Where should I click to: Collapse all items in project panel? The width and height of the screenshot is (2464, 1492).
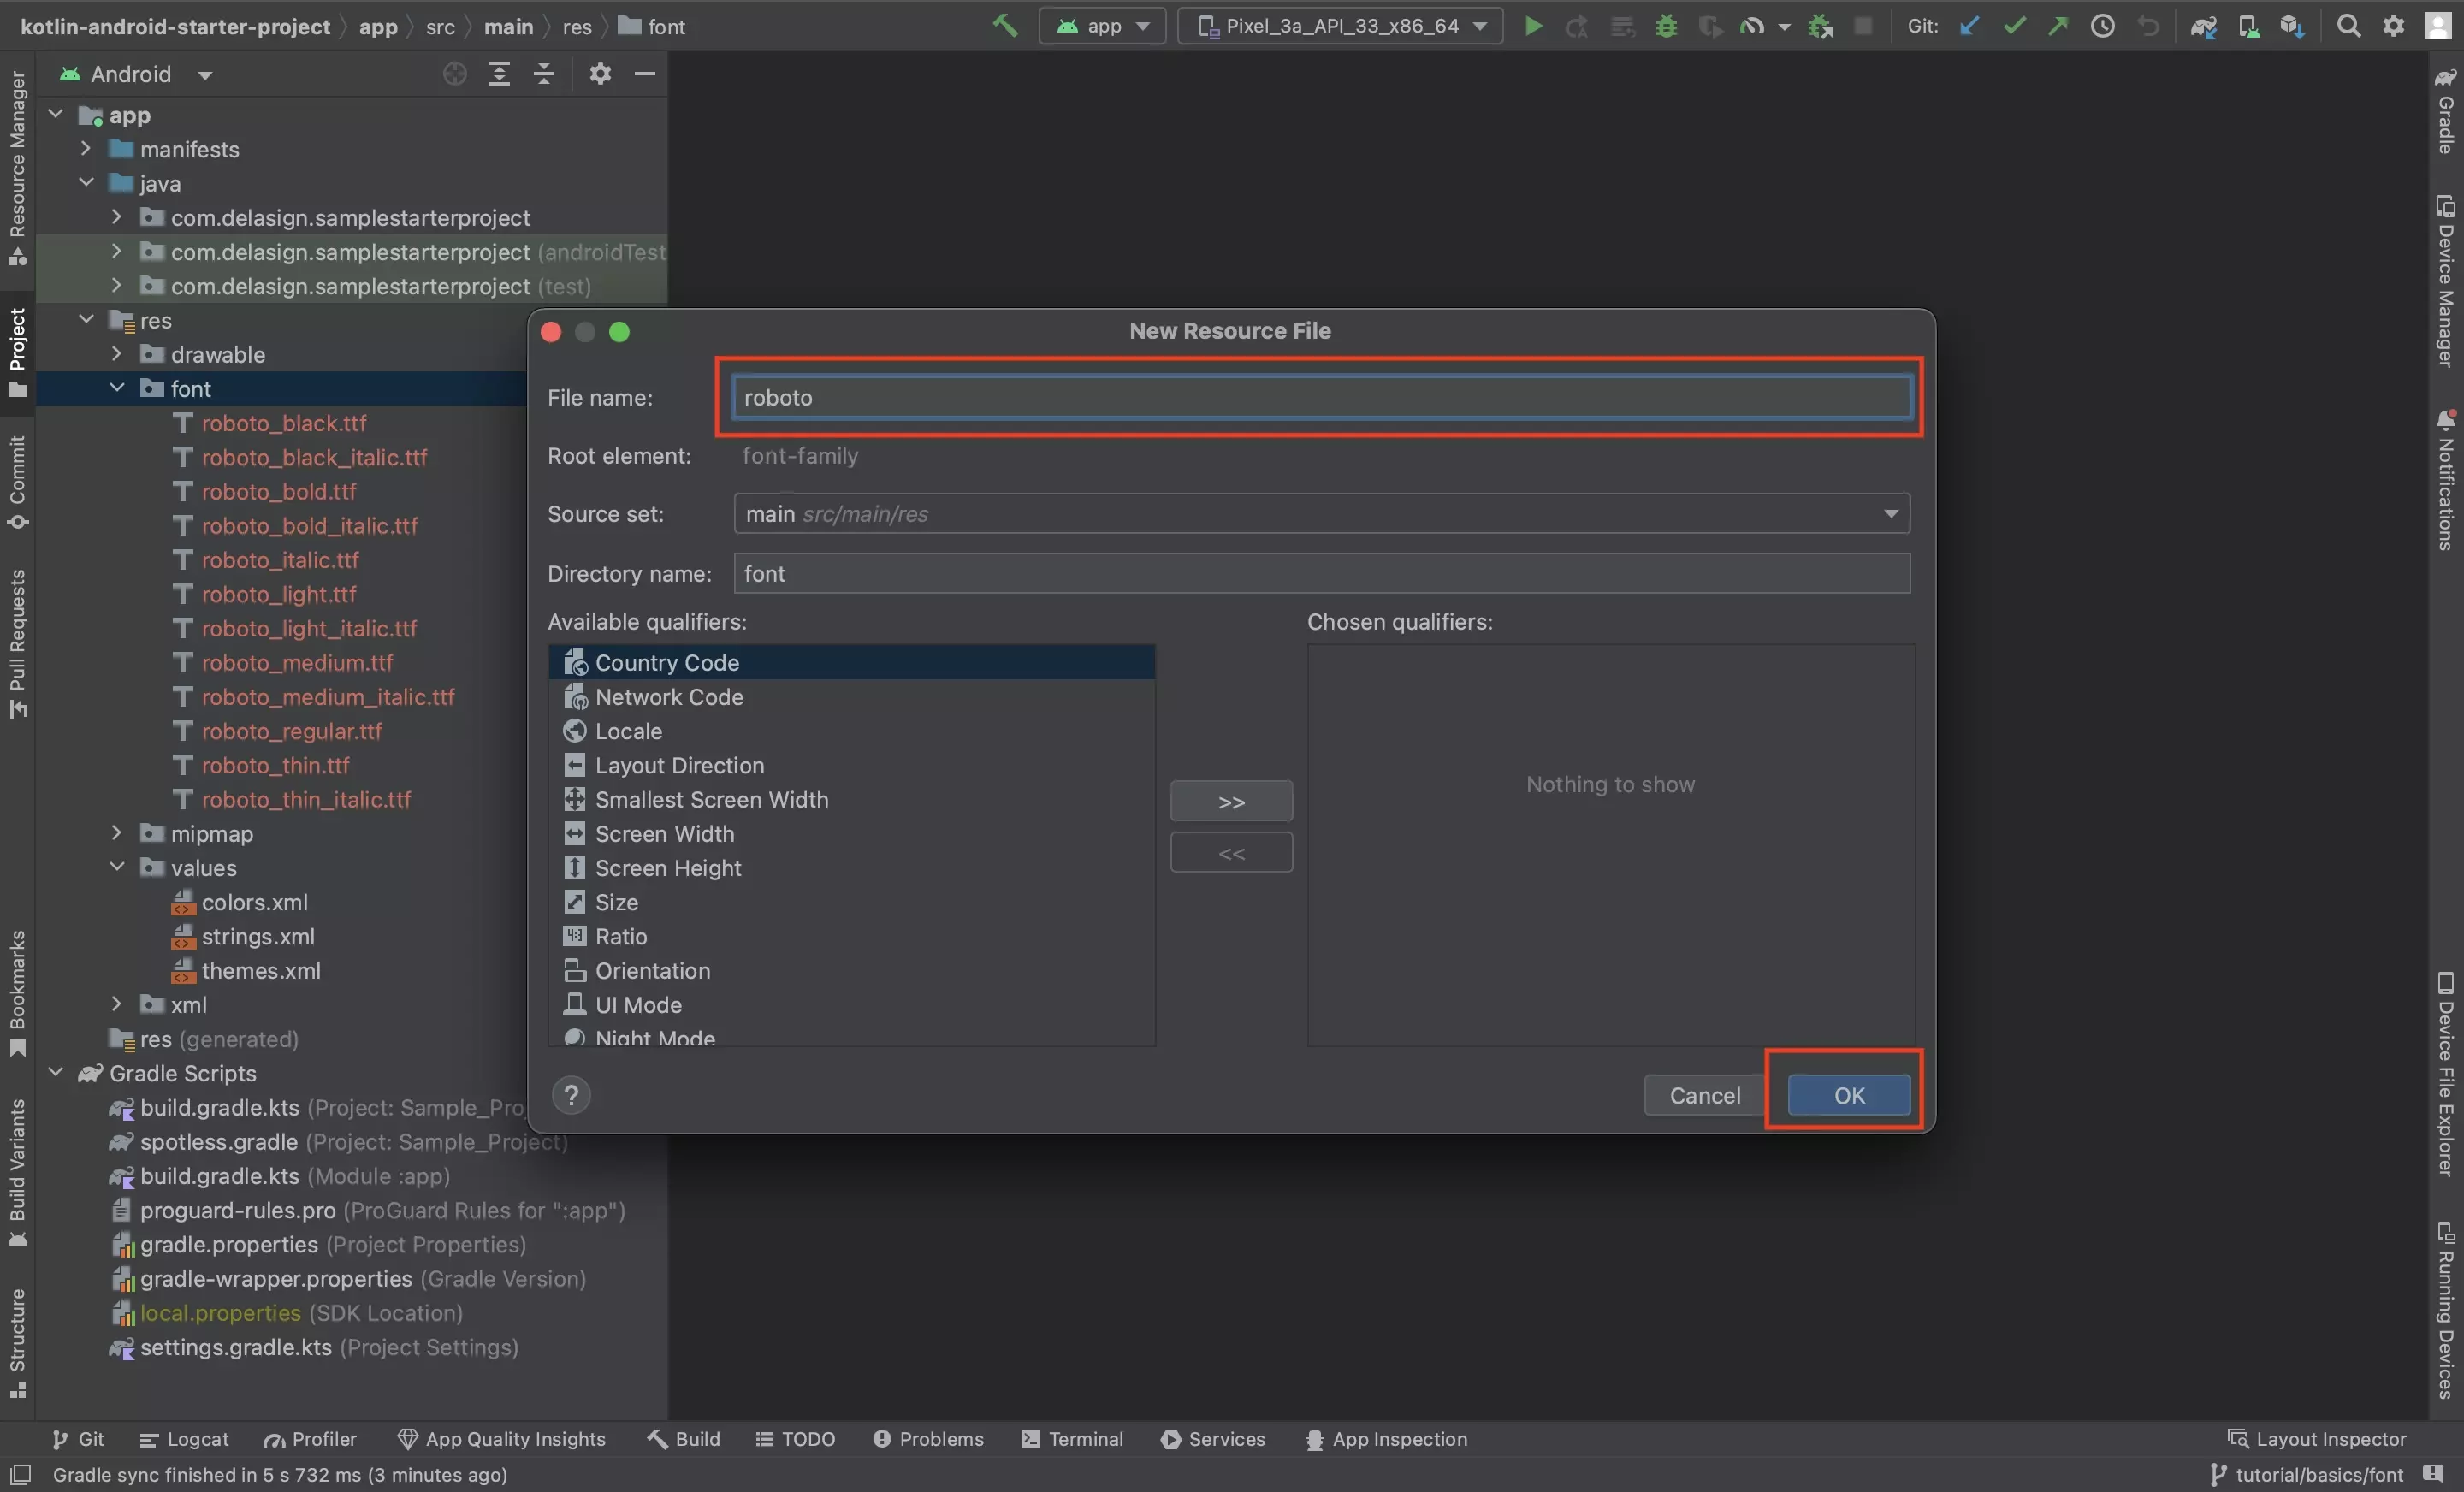pyautogui.click(x=544, y=74)
